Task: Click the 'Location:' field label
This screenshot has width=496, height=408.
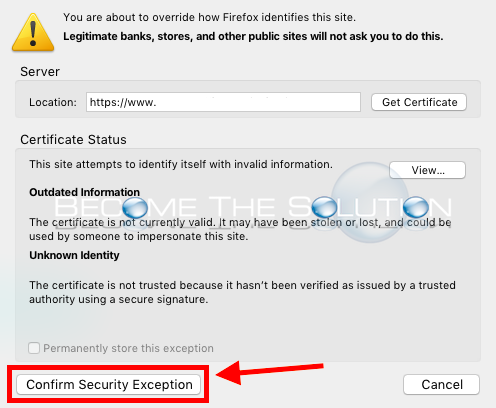Action: (53, 102)
